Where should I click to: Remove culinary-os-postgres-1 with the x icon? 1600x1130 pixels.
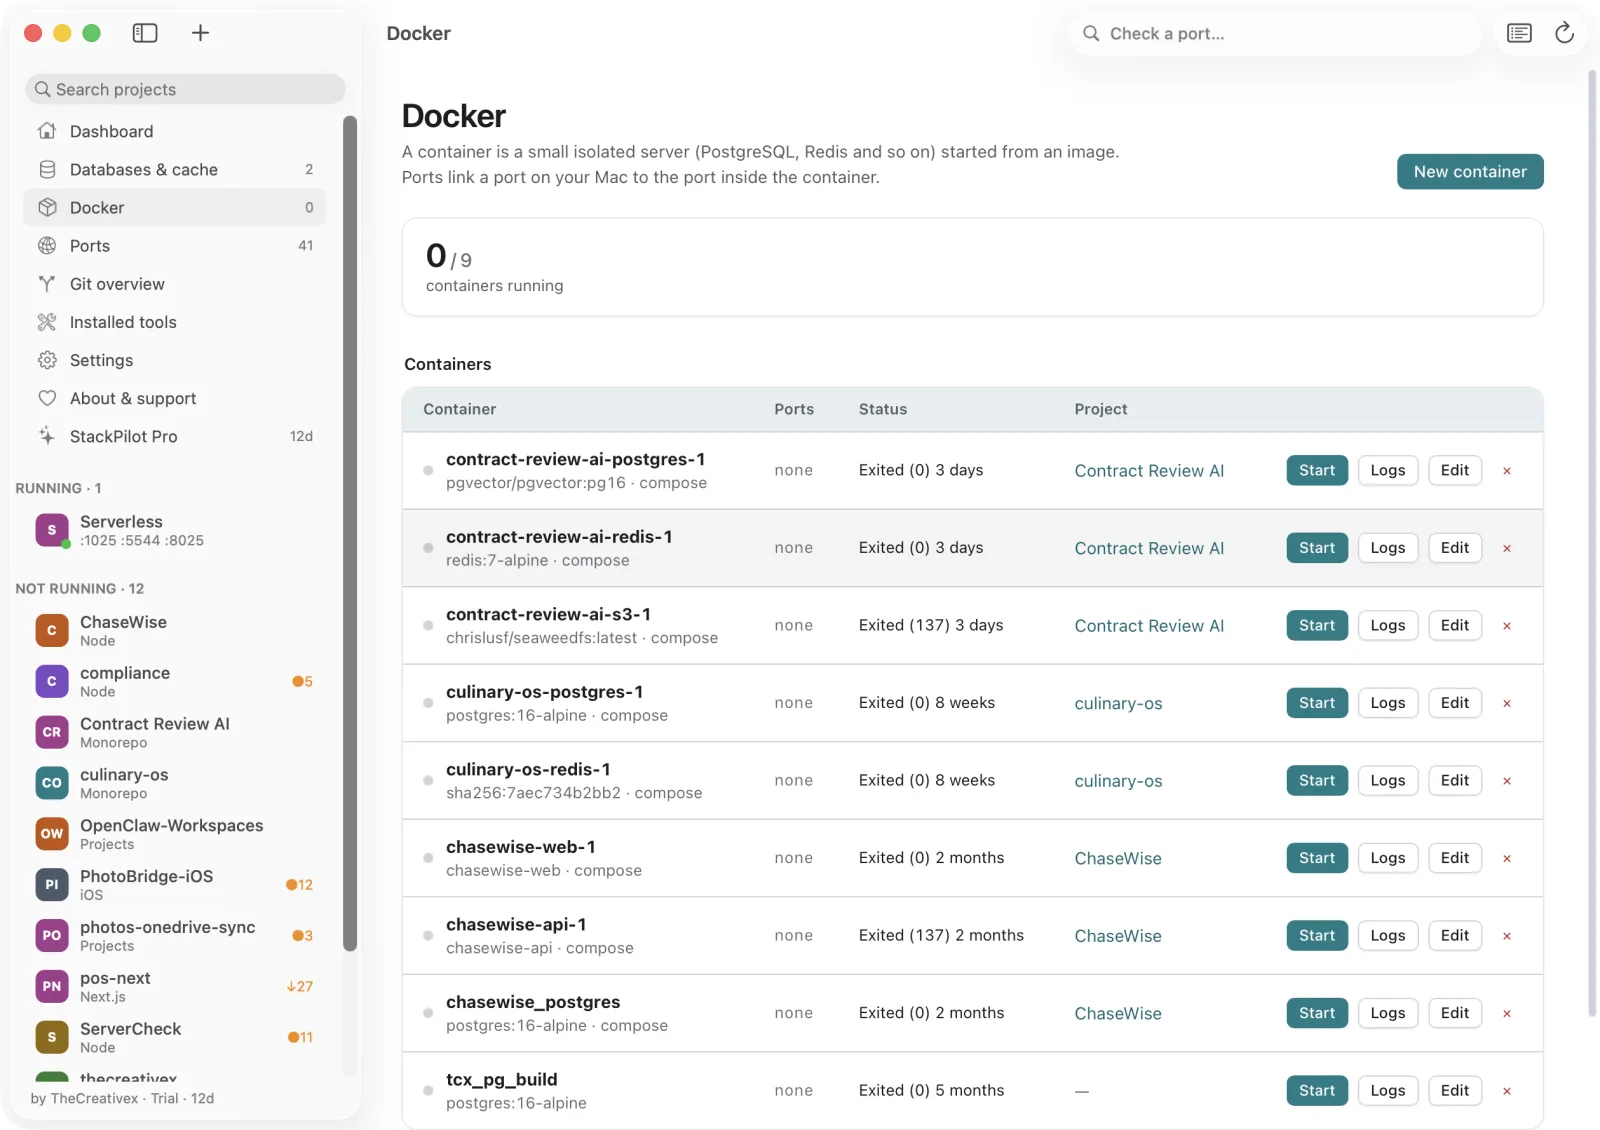pos(1507,703)
